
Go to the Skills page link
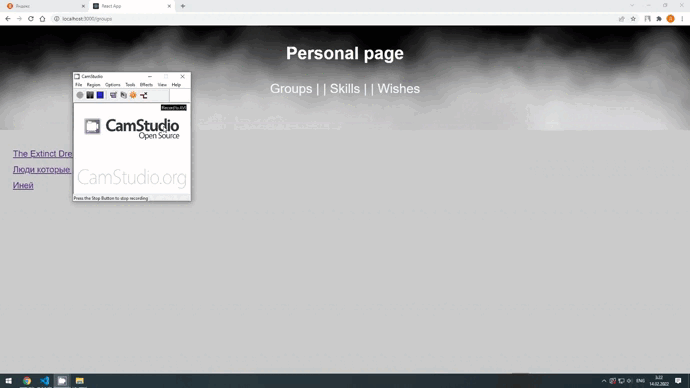point(345,88)
